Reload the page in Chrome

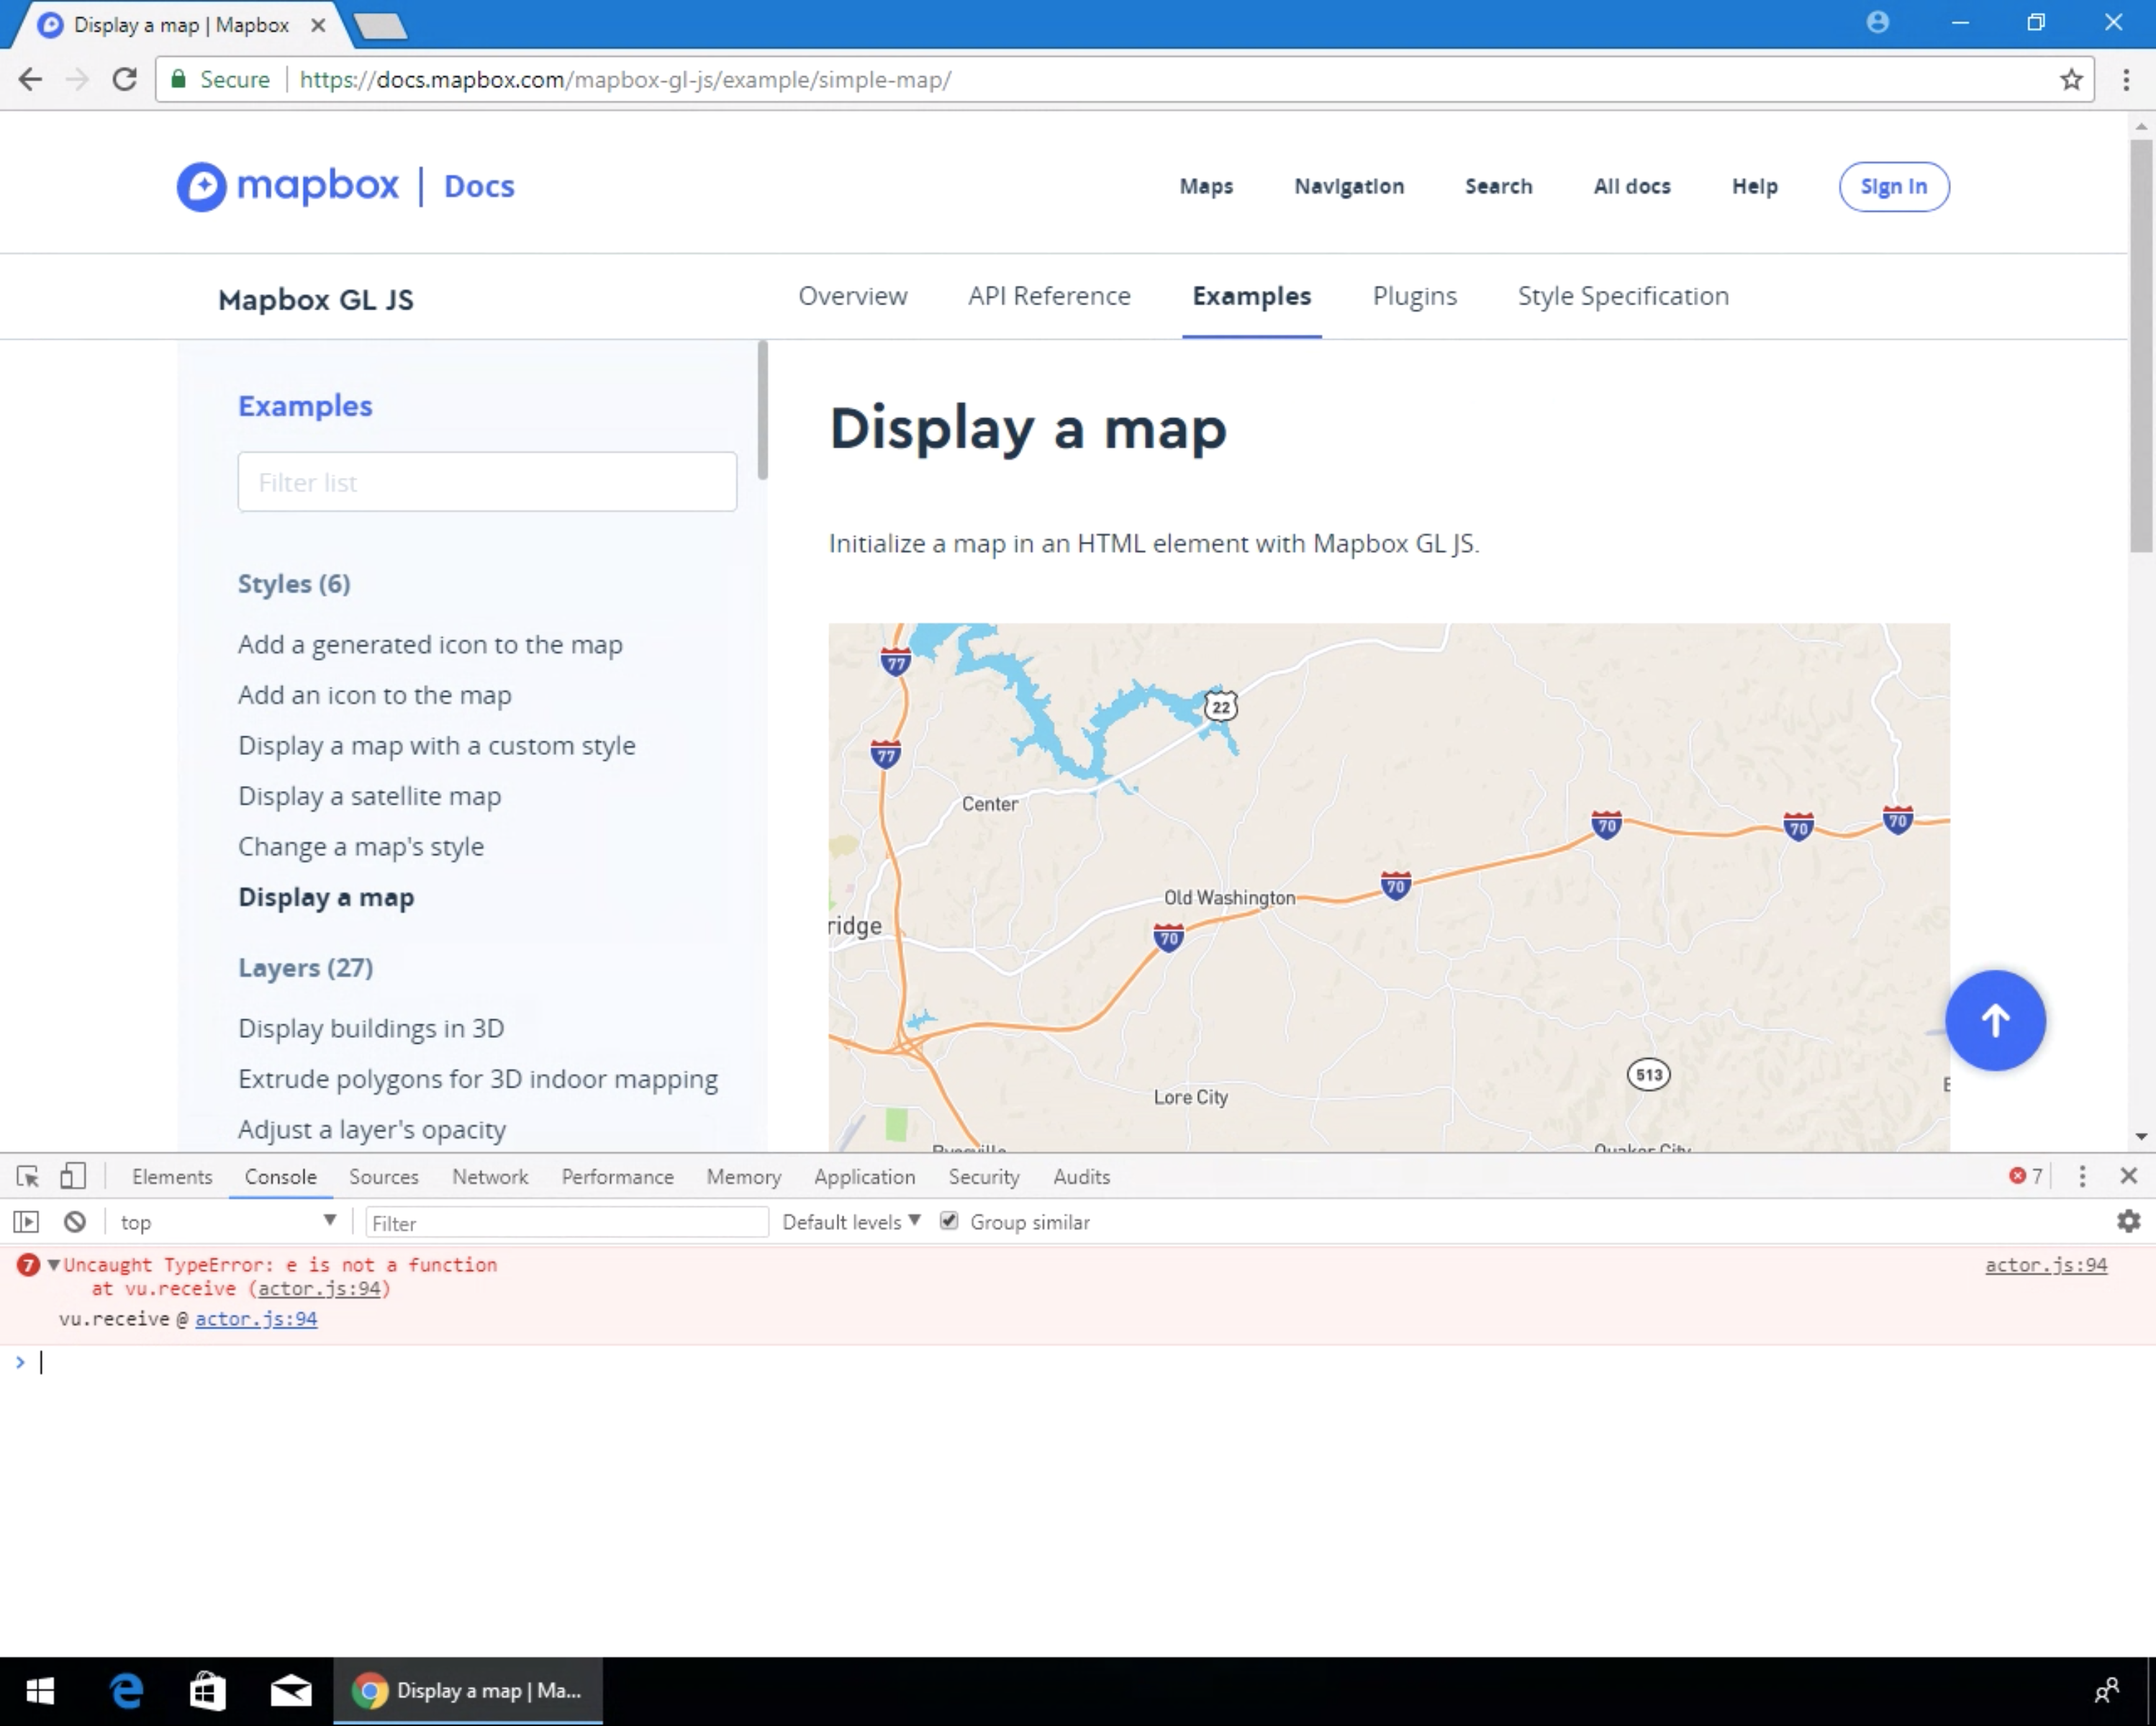pyautogui.click(x=124, y=80)
